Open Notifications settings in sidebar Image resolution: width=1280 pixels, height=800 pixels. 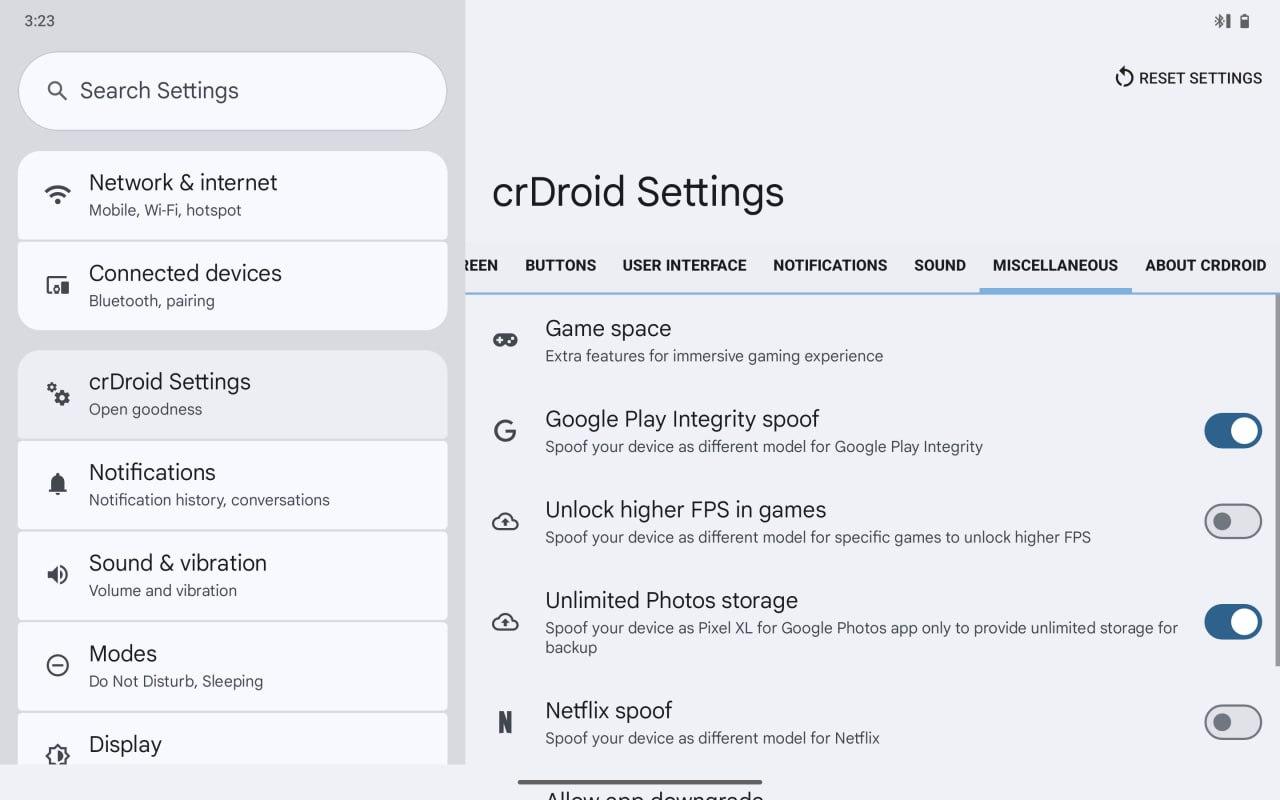[232, 485]
